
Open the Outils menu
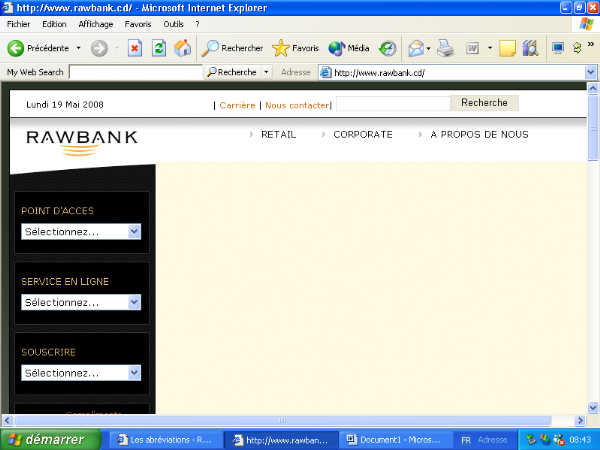pyautogui.click(x=173, y=24)
